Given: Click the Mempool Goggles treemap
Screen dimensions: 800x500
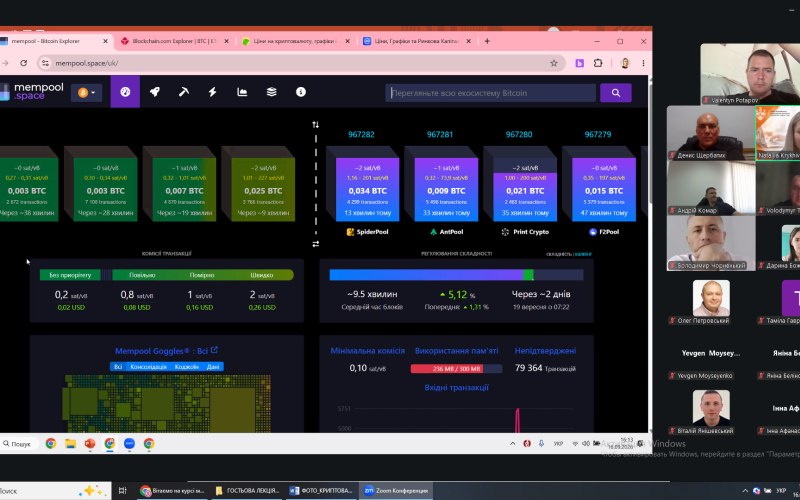Looking at the screenshot, I should point(166,403).
